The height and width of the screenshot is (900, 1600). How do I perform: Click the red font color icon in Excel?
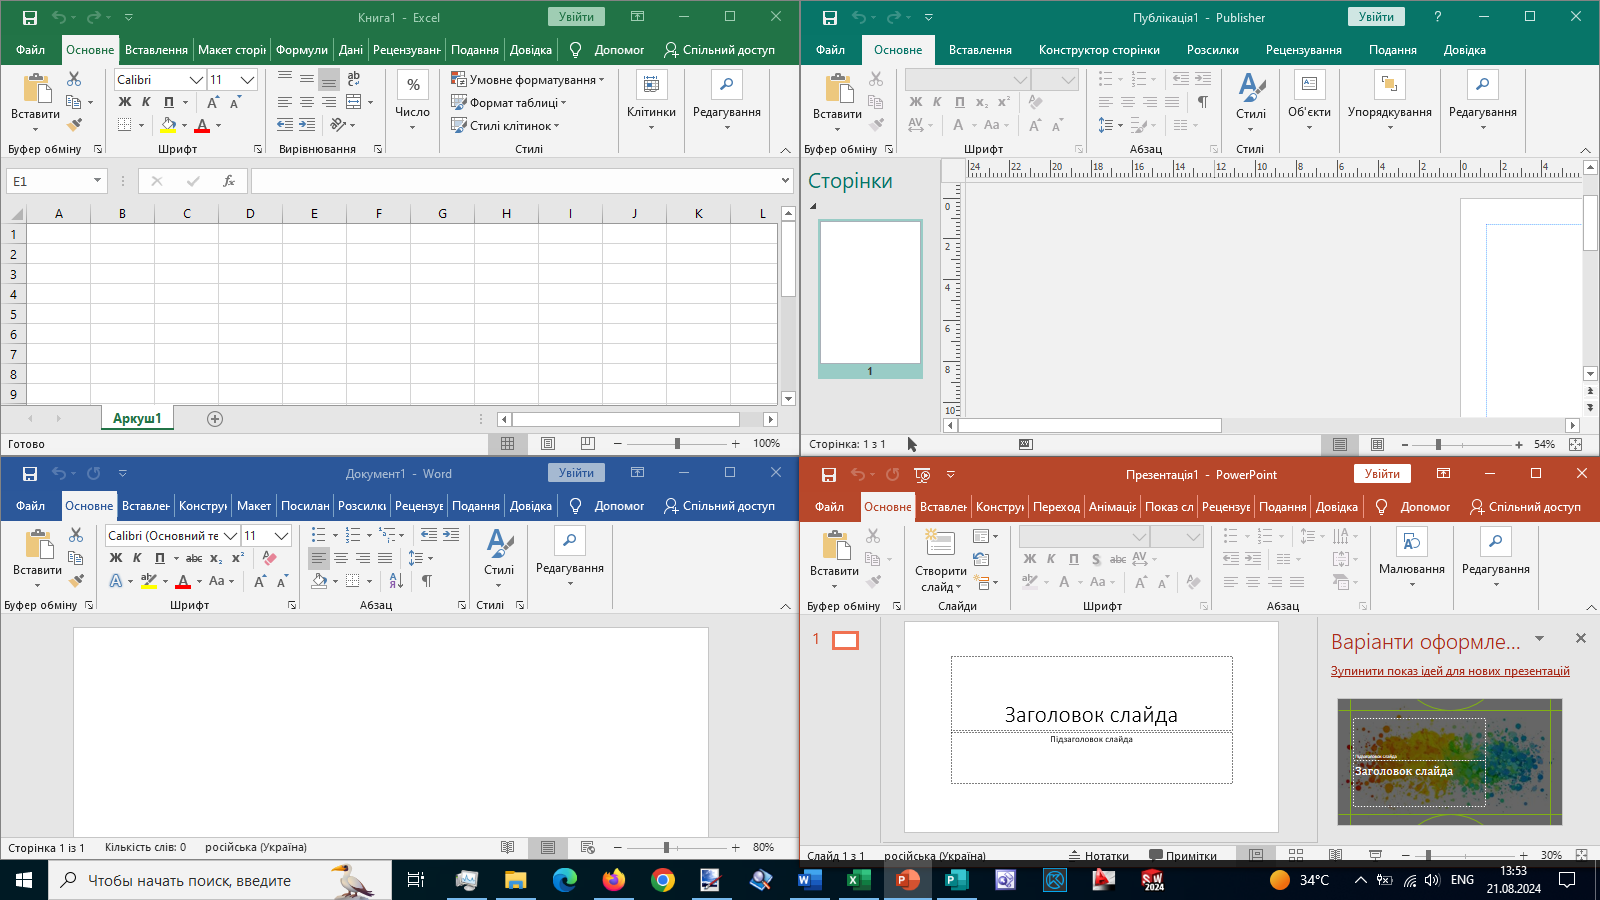pyautogui.click(x=202, y=125)
